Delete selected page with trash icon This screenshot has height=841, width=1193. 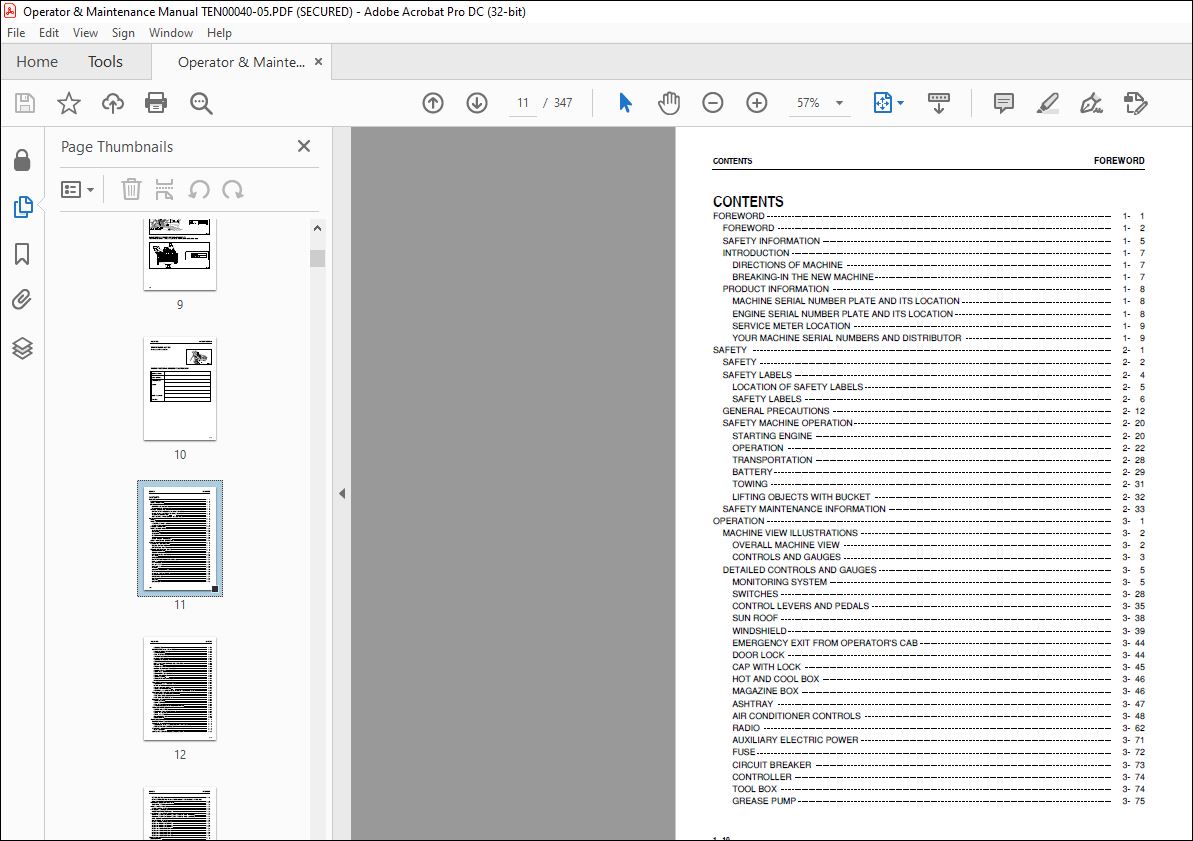131,189
